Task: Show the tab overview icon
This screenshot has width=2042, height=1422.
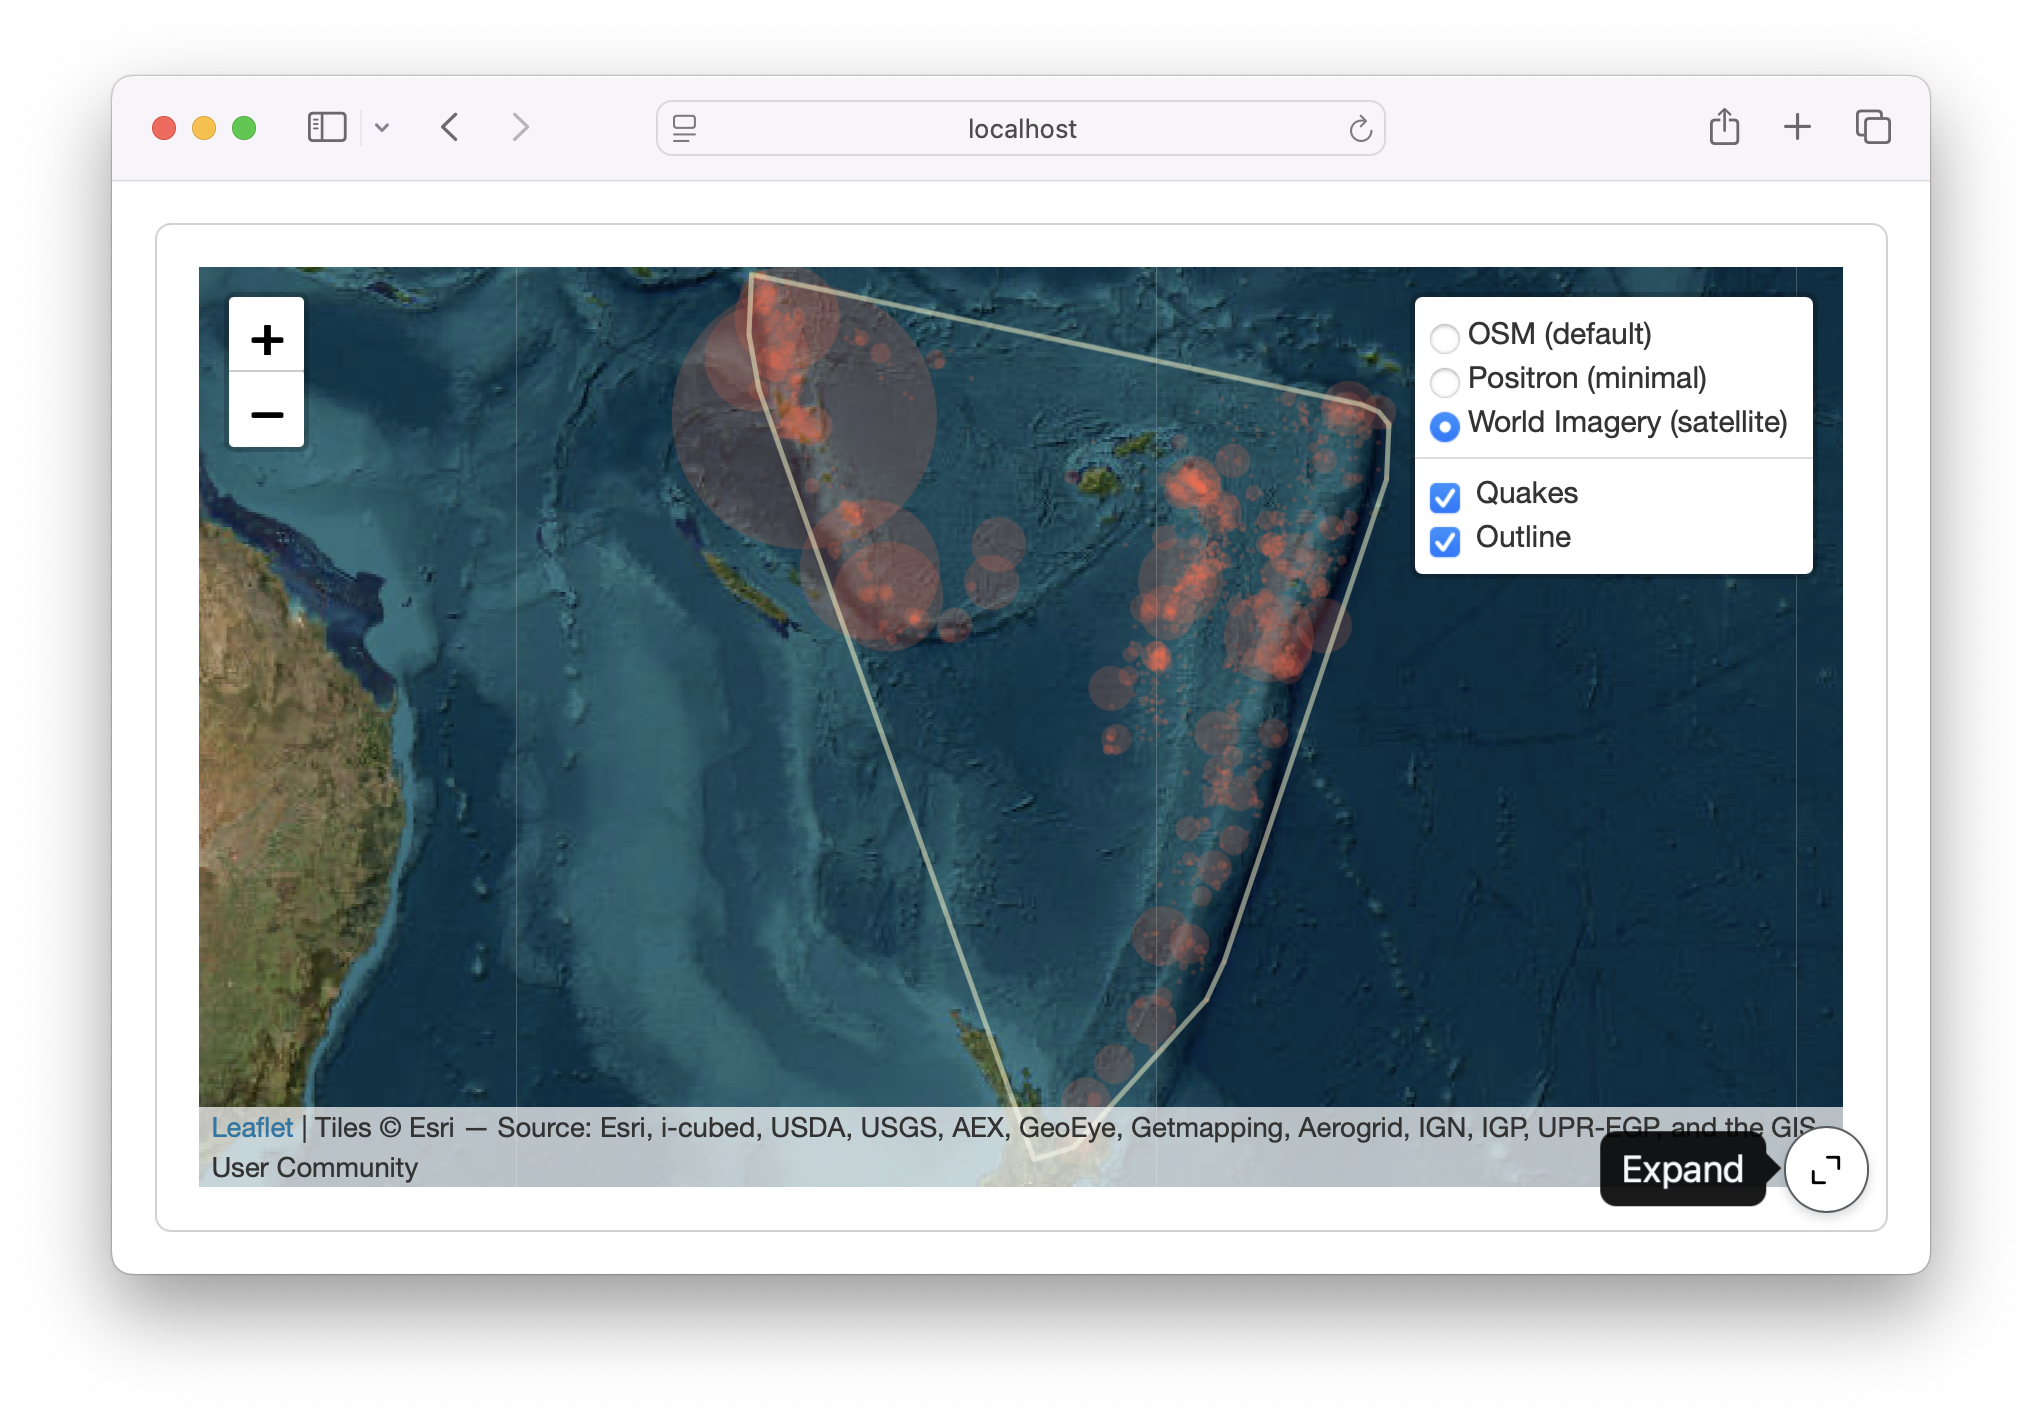Action: 1873,127
